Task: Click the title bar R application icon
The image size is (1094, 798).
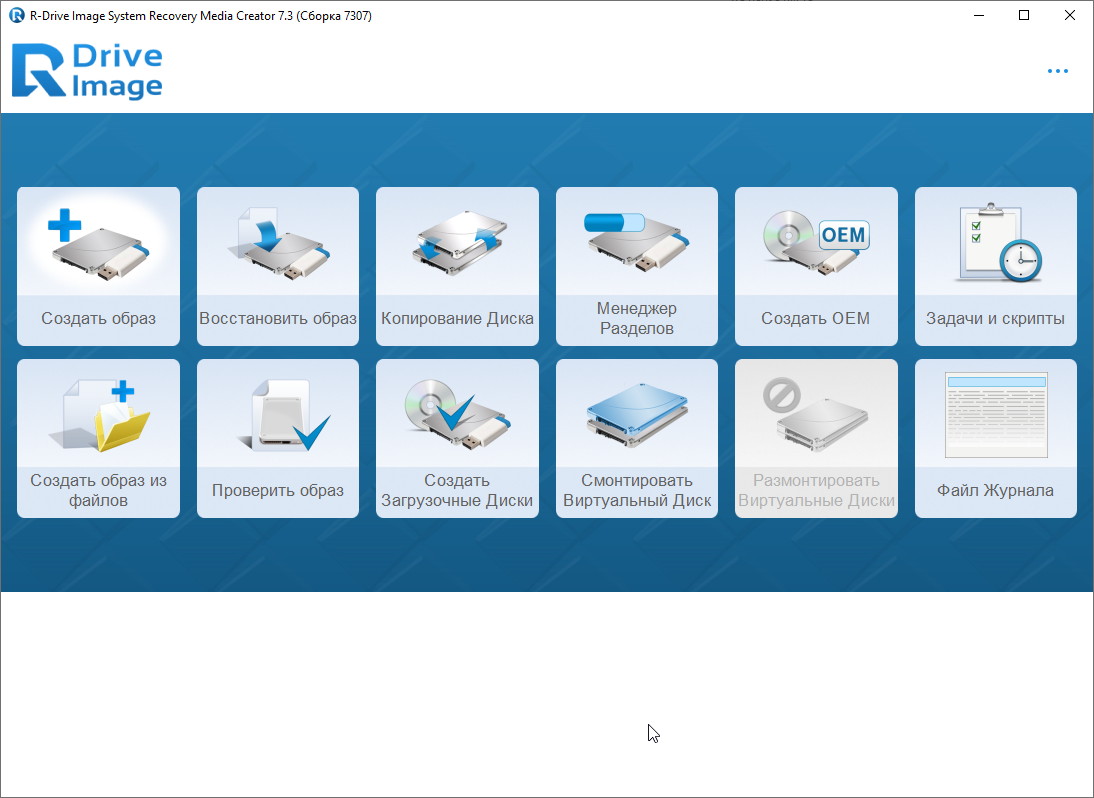Action: (x=17, y=15)
